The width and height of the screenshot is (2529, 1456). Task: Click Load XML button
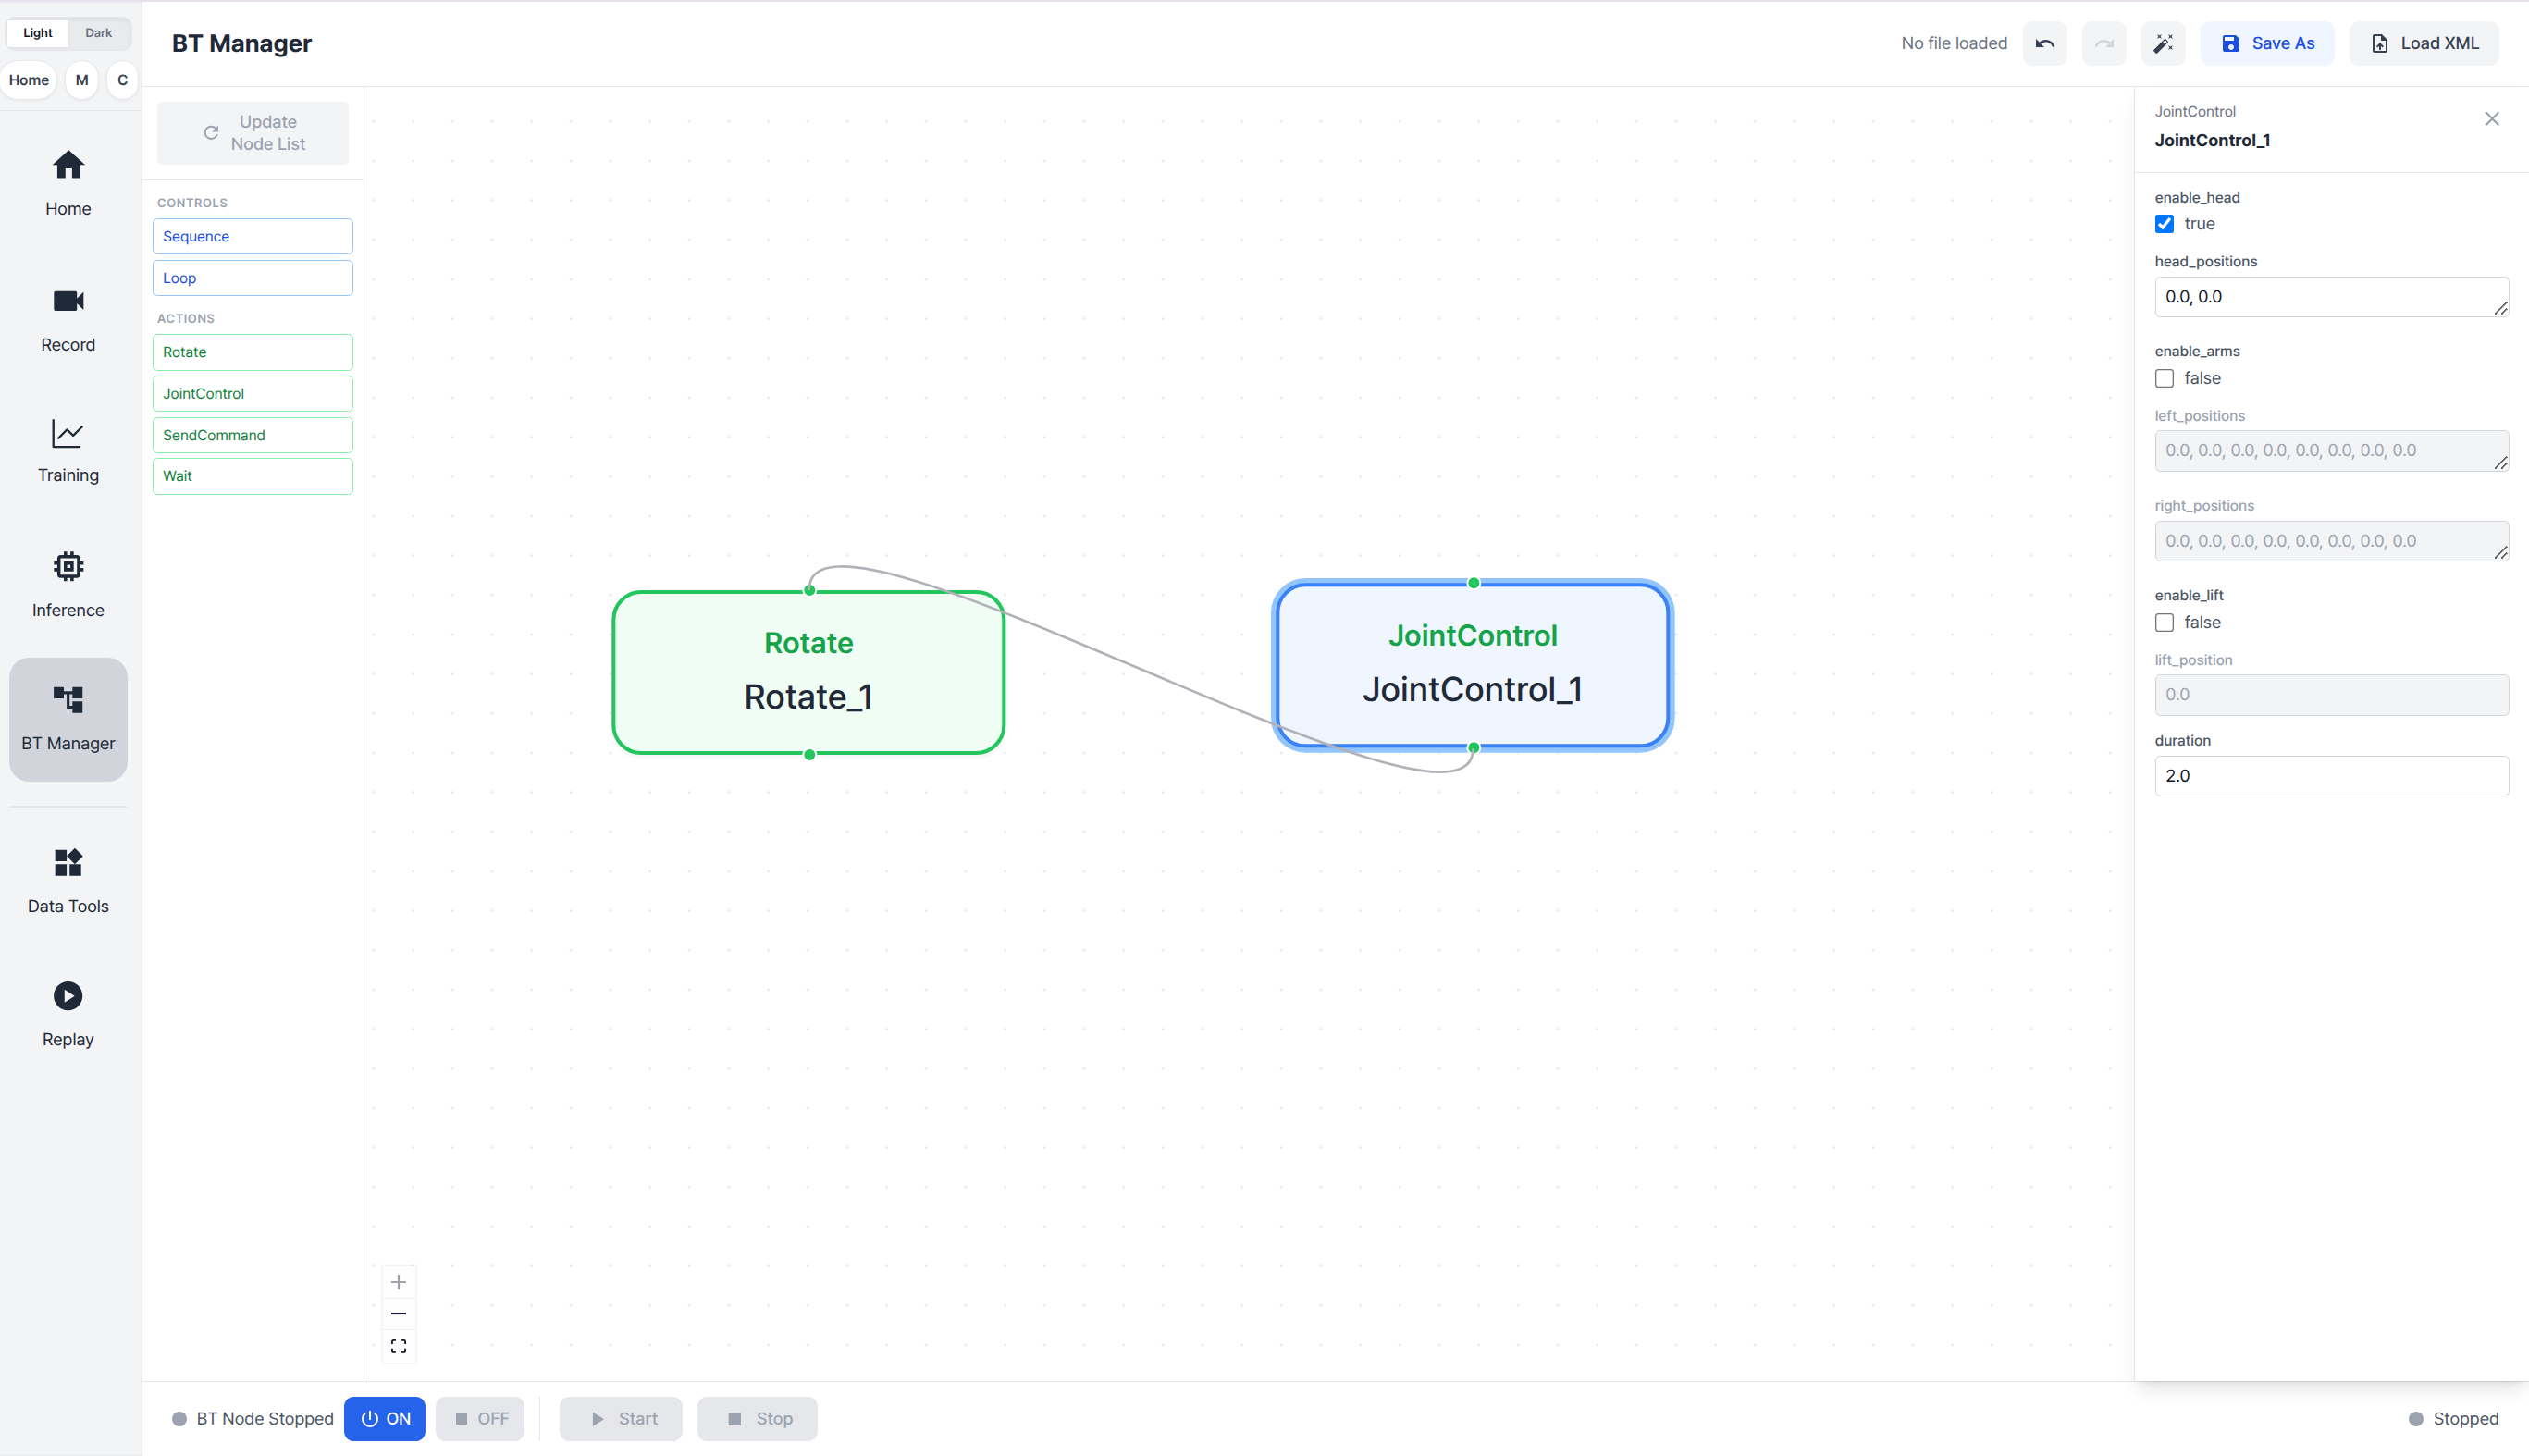tap(2423, 43)
